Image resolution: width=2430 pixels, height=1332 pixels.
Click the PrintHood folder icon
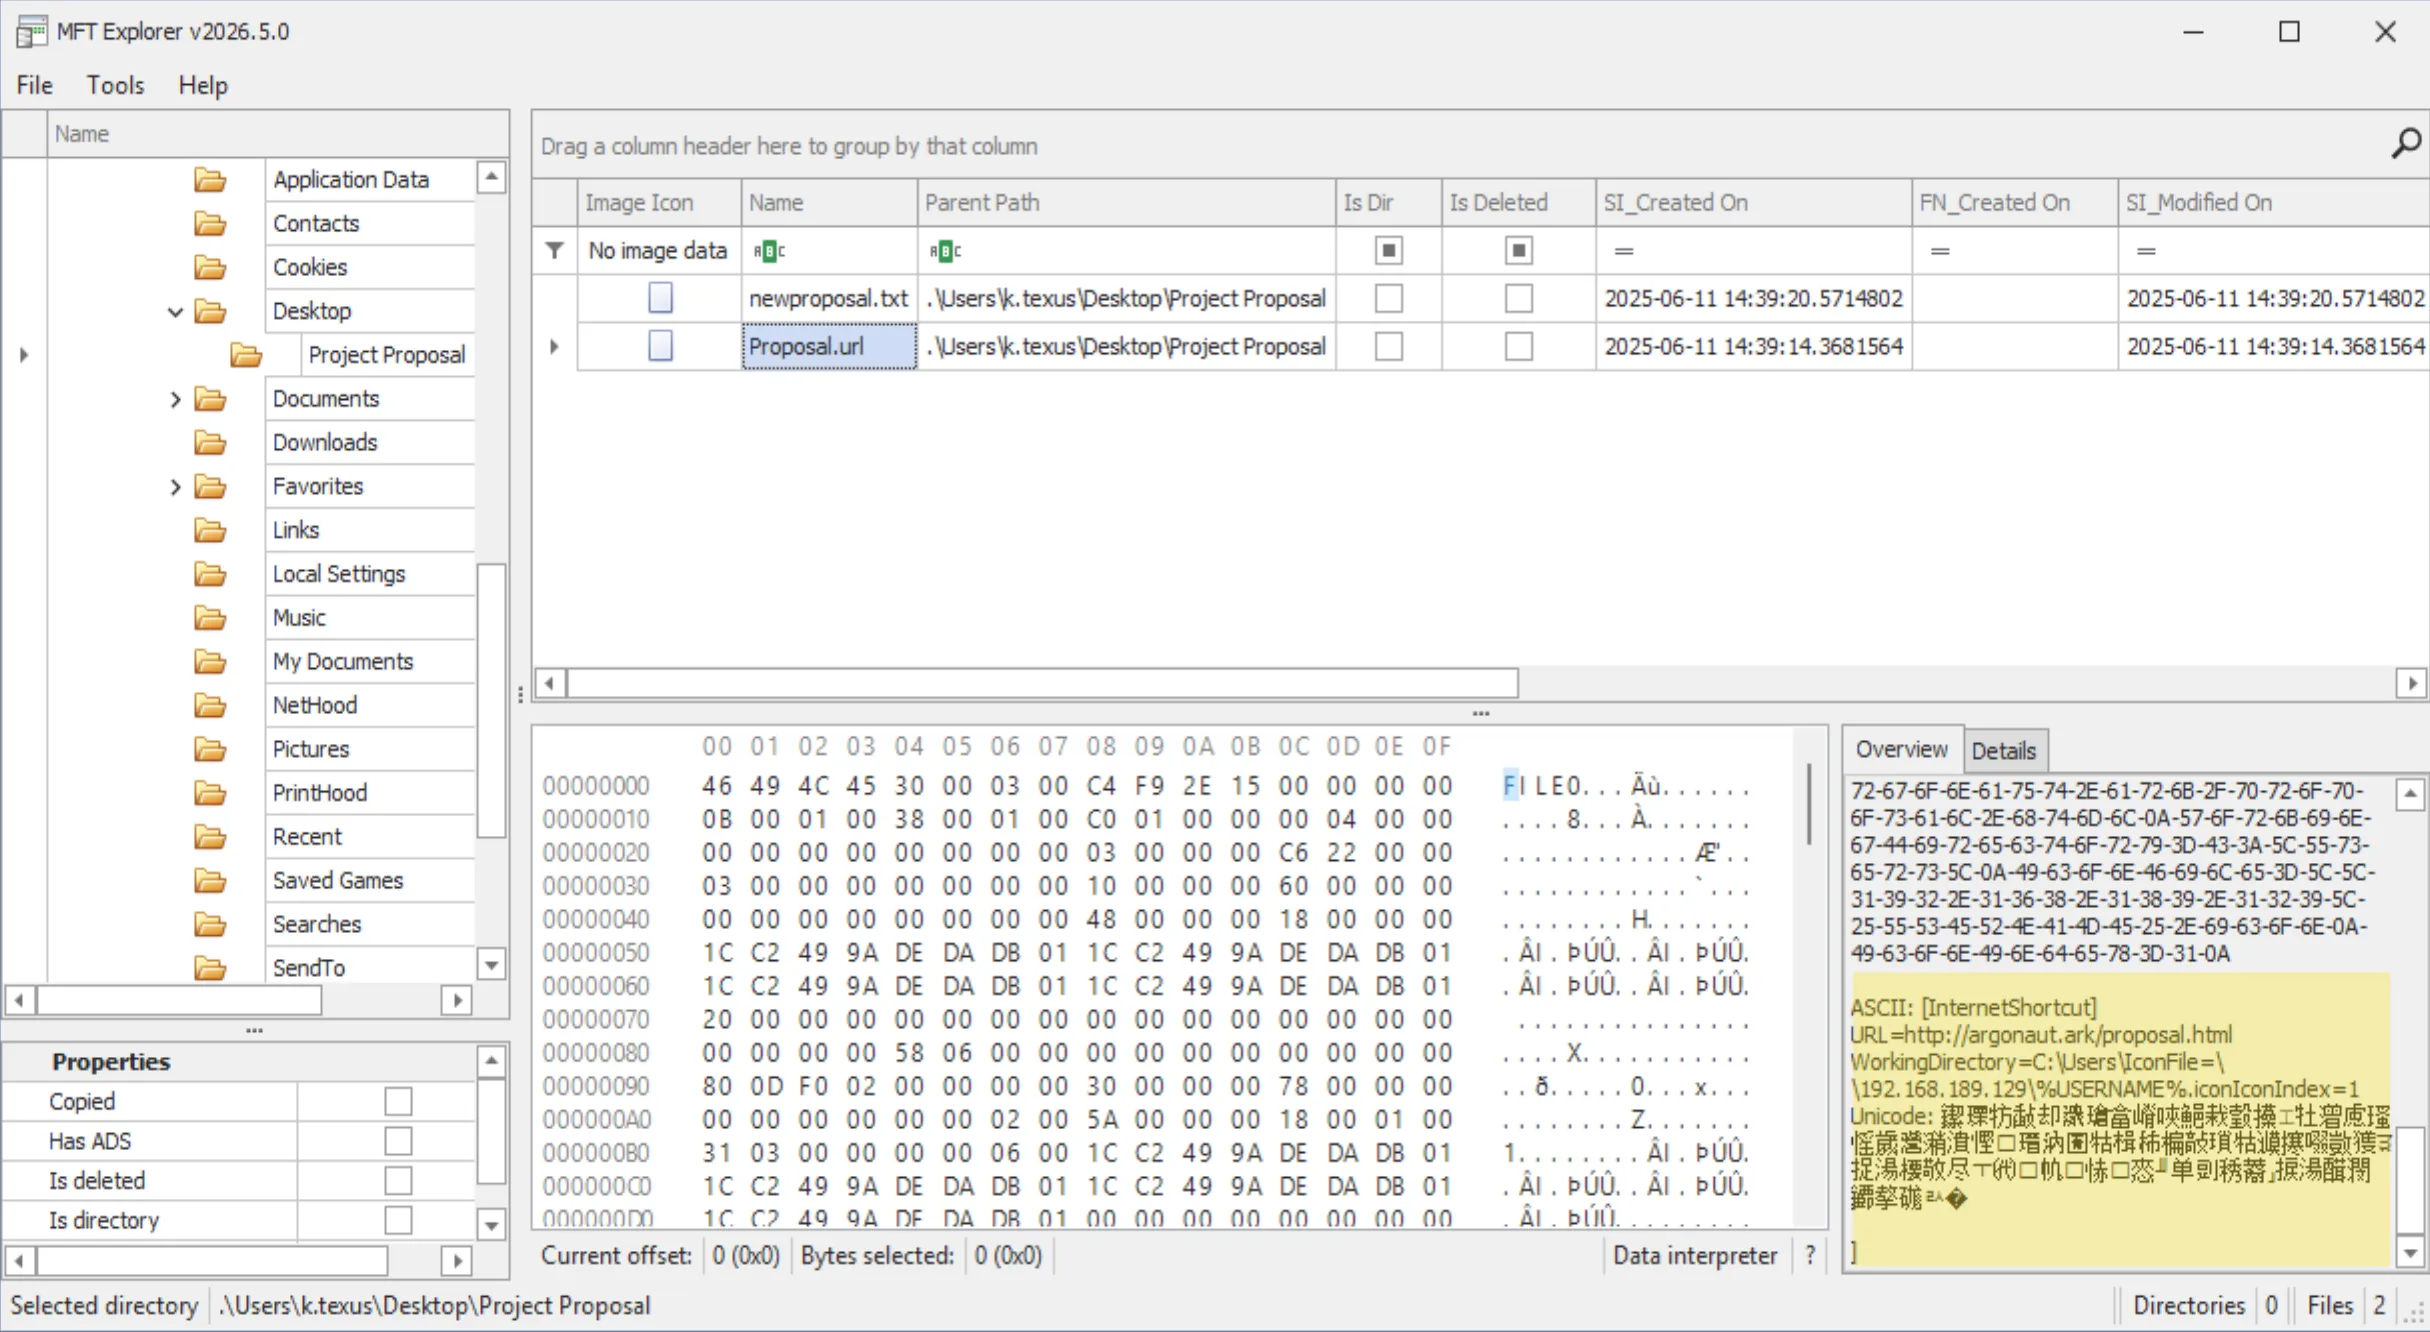pyautogui.click(x=210, y=793)
